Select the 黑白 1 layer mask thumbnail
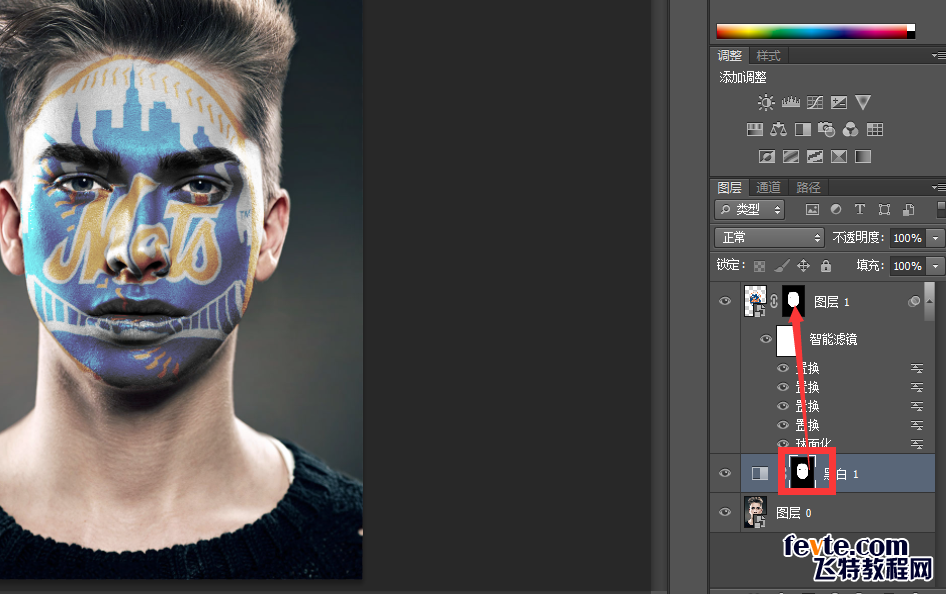This screenshot has width=946, height=594. (x=802, y=472)
